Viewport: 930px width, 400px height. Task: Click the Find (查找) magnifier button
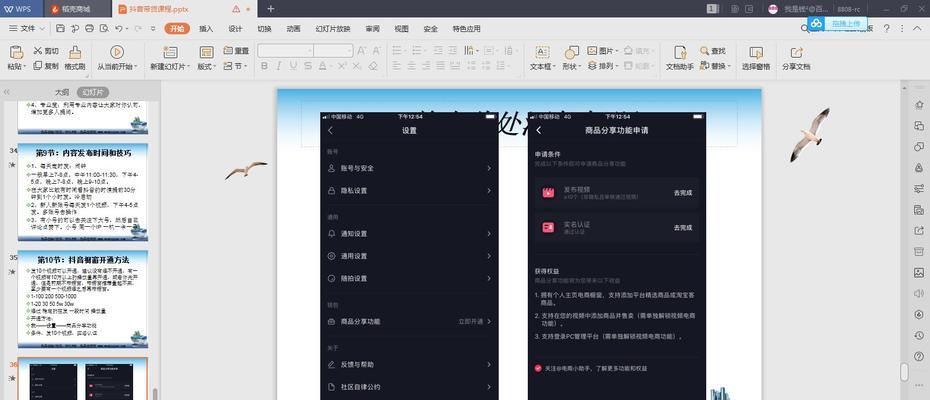click(x=714, y=51)
